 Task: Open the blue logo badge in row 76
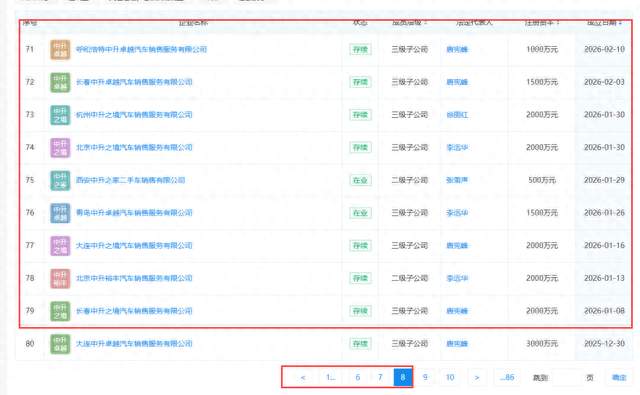[x=60, y=213]
